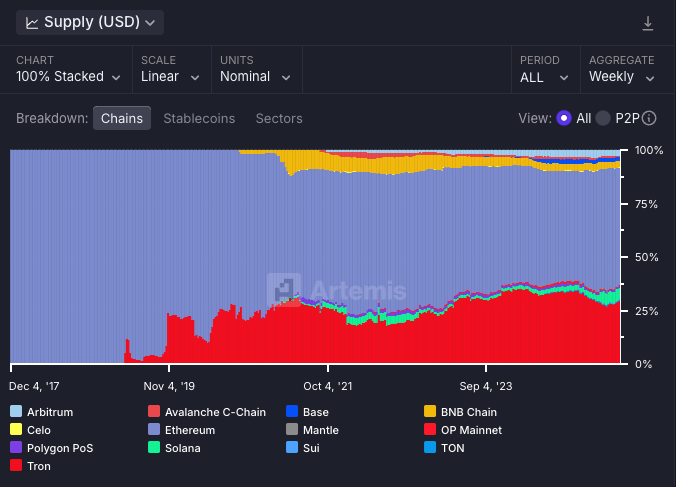Toggle the TON legend swatch
This screenshot has height=487, width=676.
430,447
